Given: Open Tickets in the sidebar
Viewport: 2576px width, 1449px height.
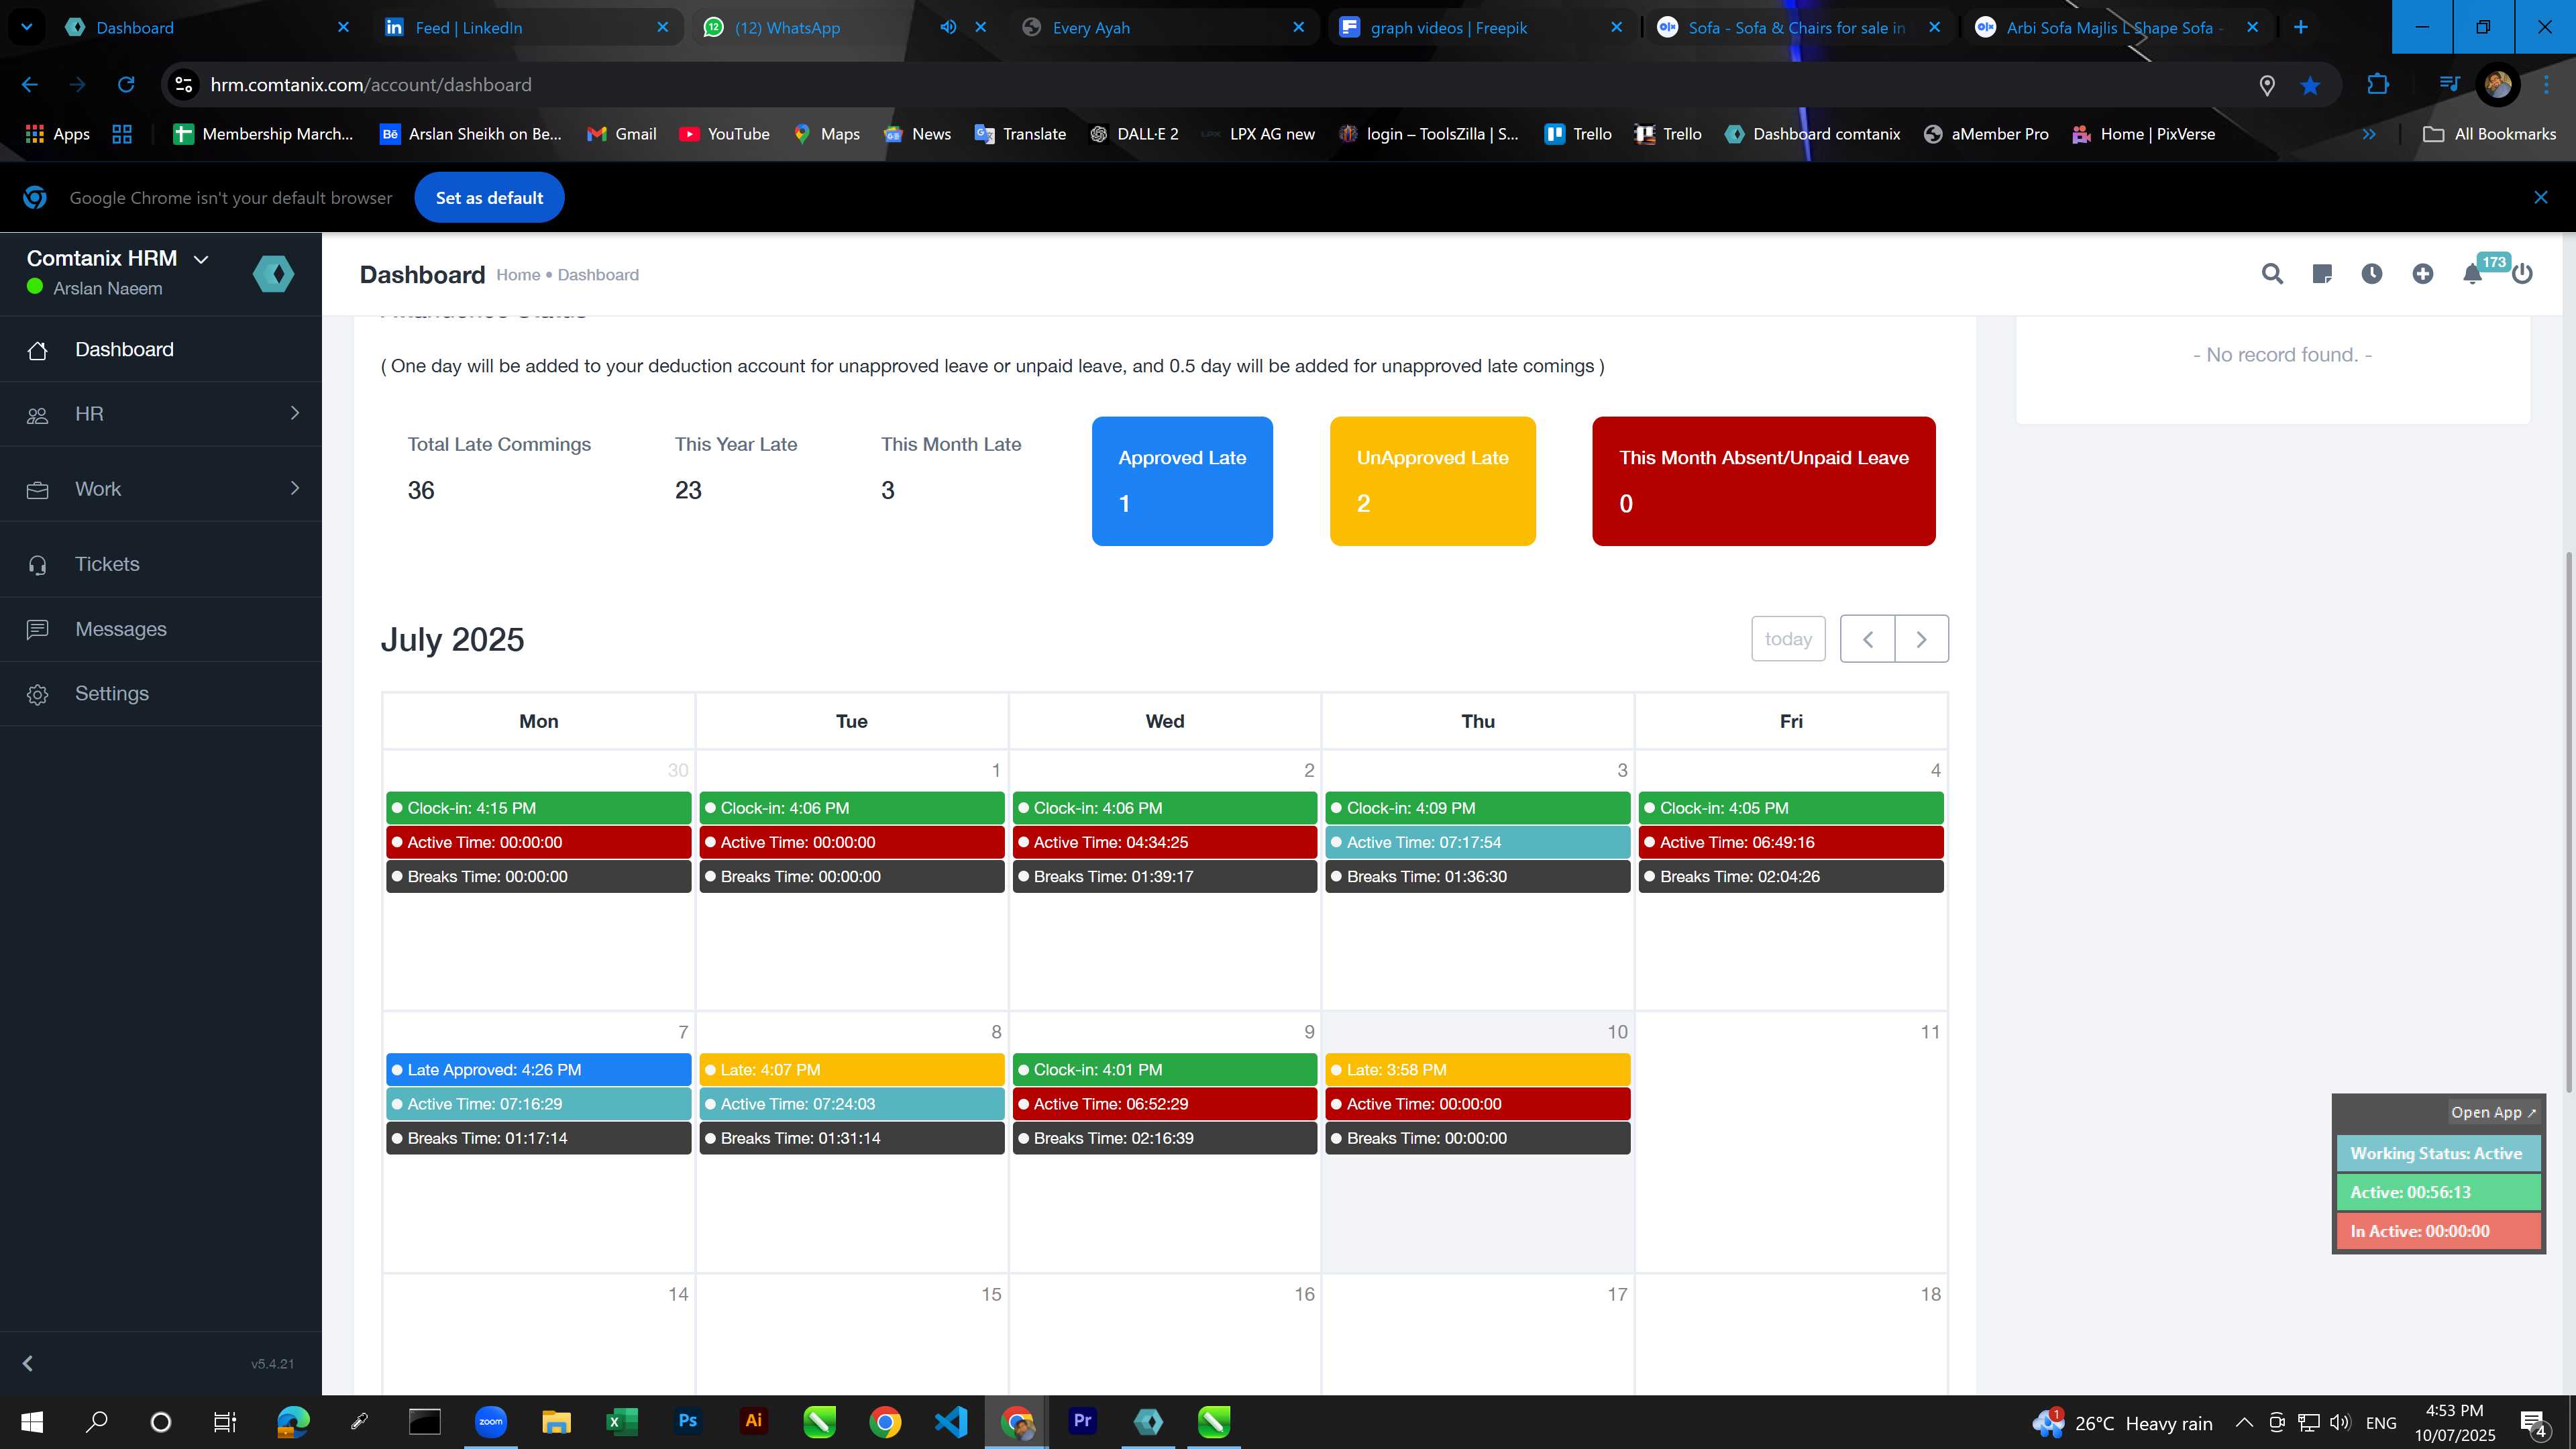Looking at the screenshot, I should [x=161, y=564].
